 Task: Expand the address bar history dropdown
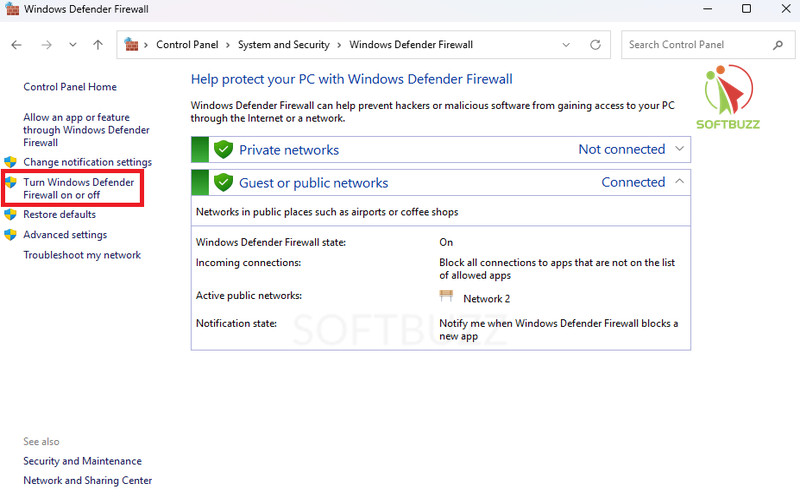(x=566, y=45)
